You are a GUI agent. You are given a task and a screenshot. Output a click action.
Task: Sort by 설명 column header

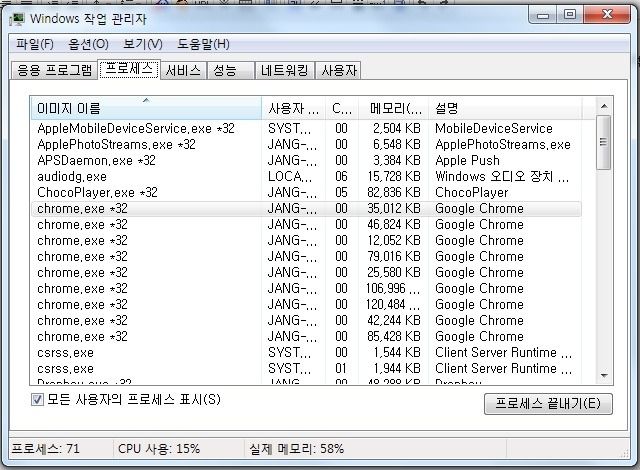point(505,109)
